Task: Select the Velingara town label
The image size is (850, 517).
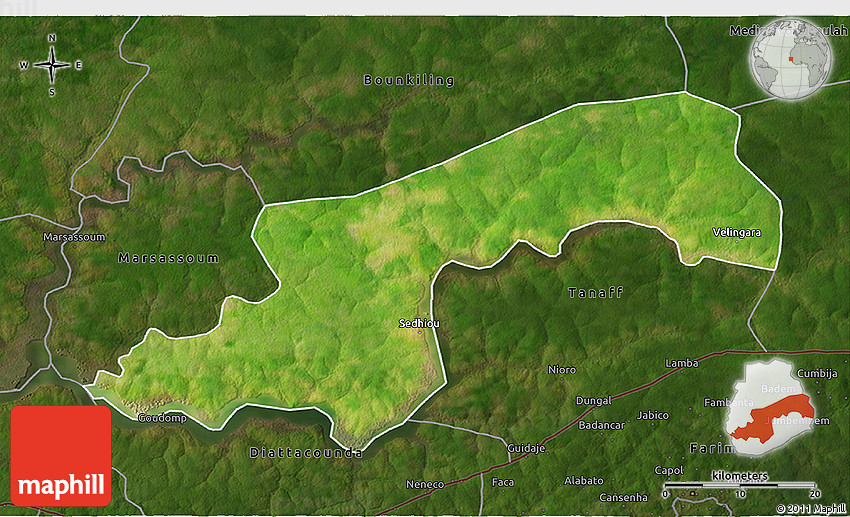Action: click(736, 232)
